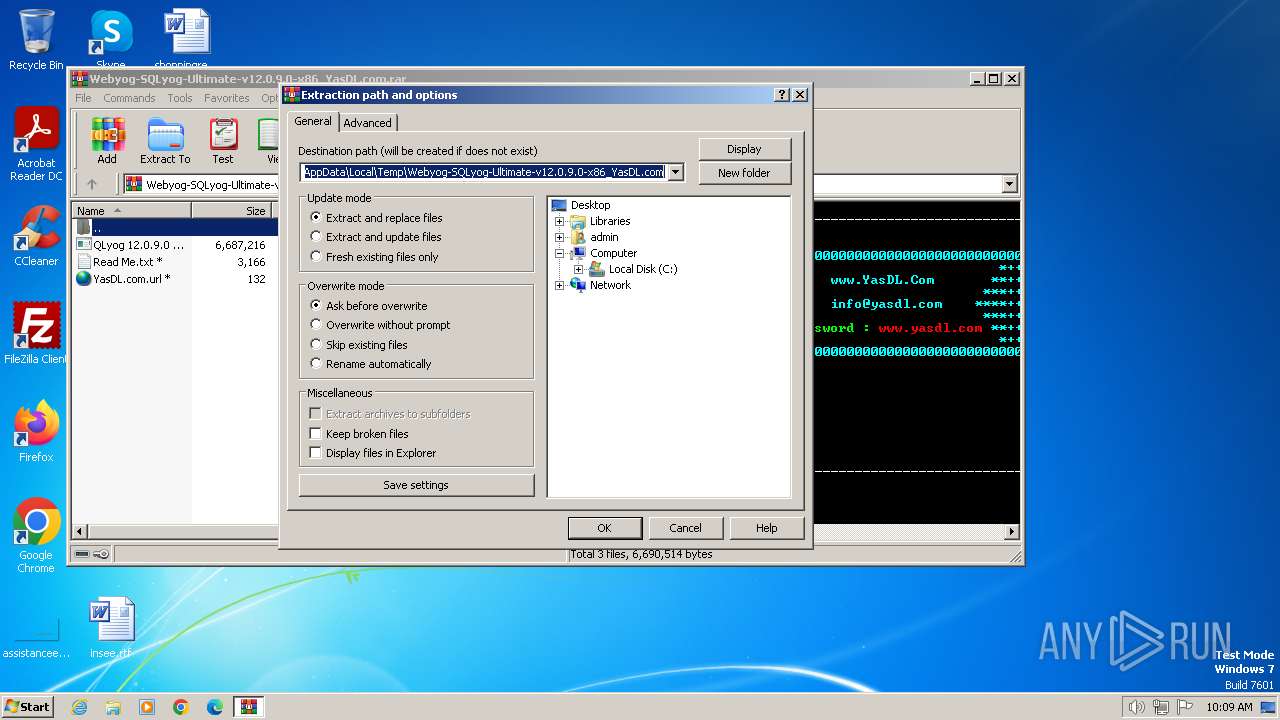The width and height of the screenshot is (1280, 720).
Task: Click left arrow of file list scrollbar
Action: tap(79, 532)
